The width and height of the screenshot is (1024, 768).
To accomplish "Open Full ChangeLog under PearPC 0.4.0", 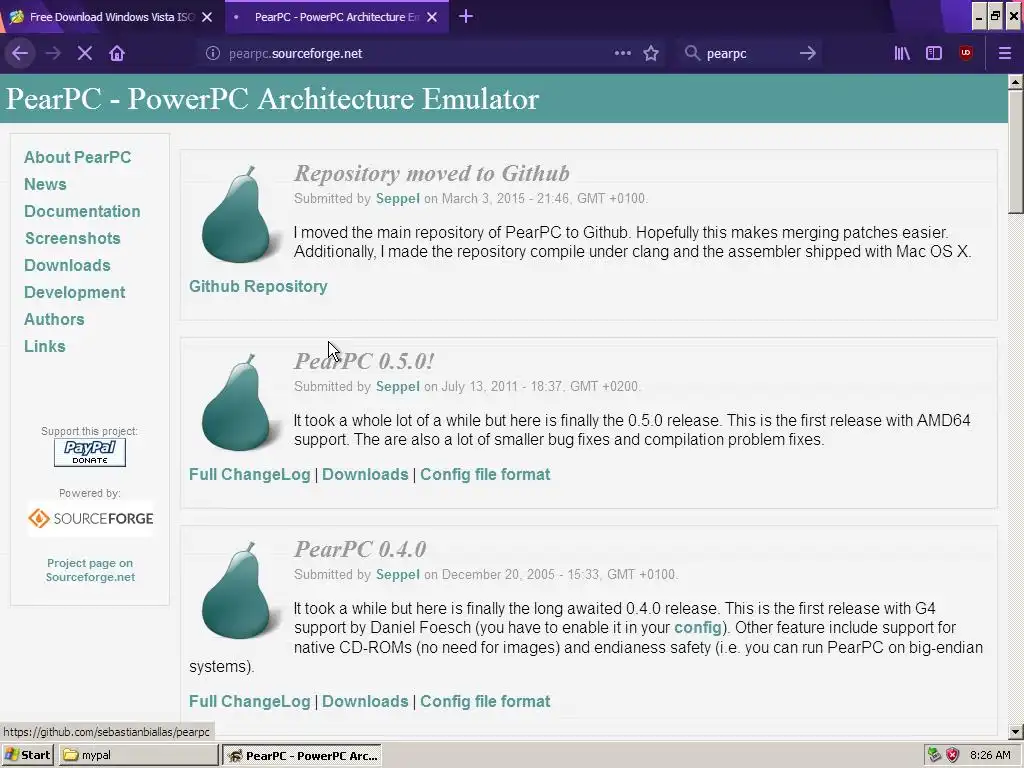I will tap(249, 701).
